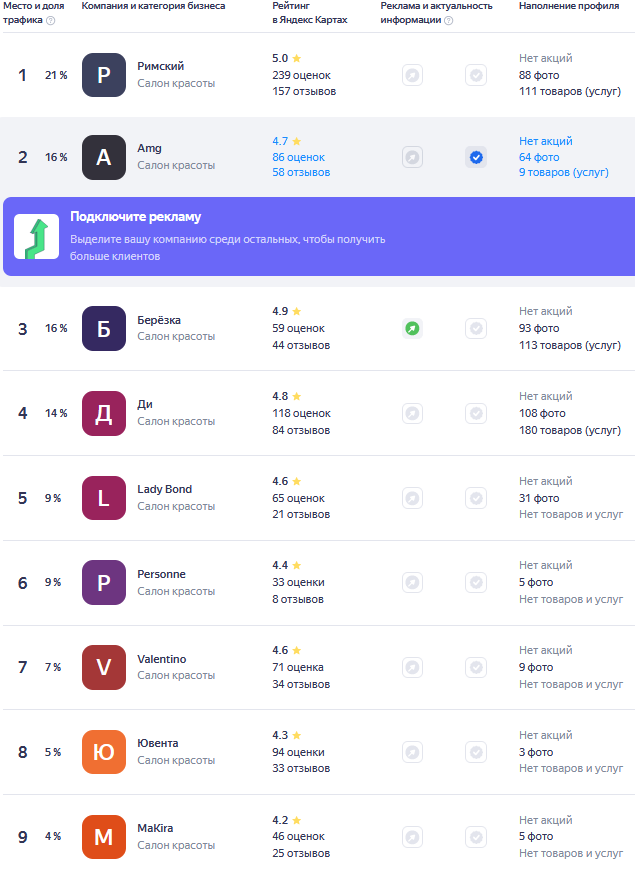This screenshot has height=875, width=635.
Task: Click the advertising icon in Valentino row
Action: [412, 667]
